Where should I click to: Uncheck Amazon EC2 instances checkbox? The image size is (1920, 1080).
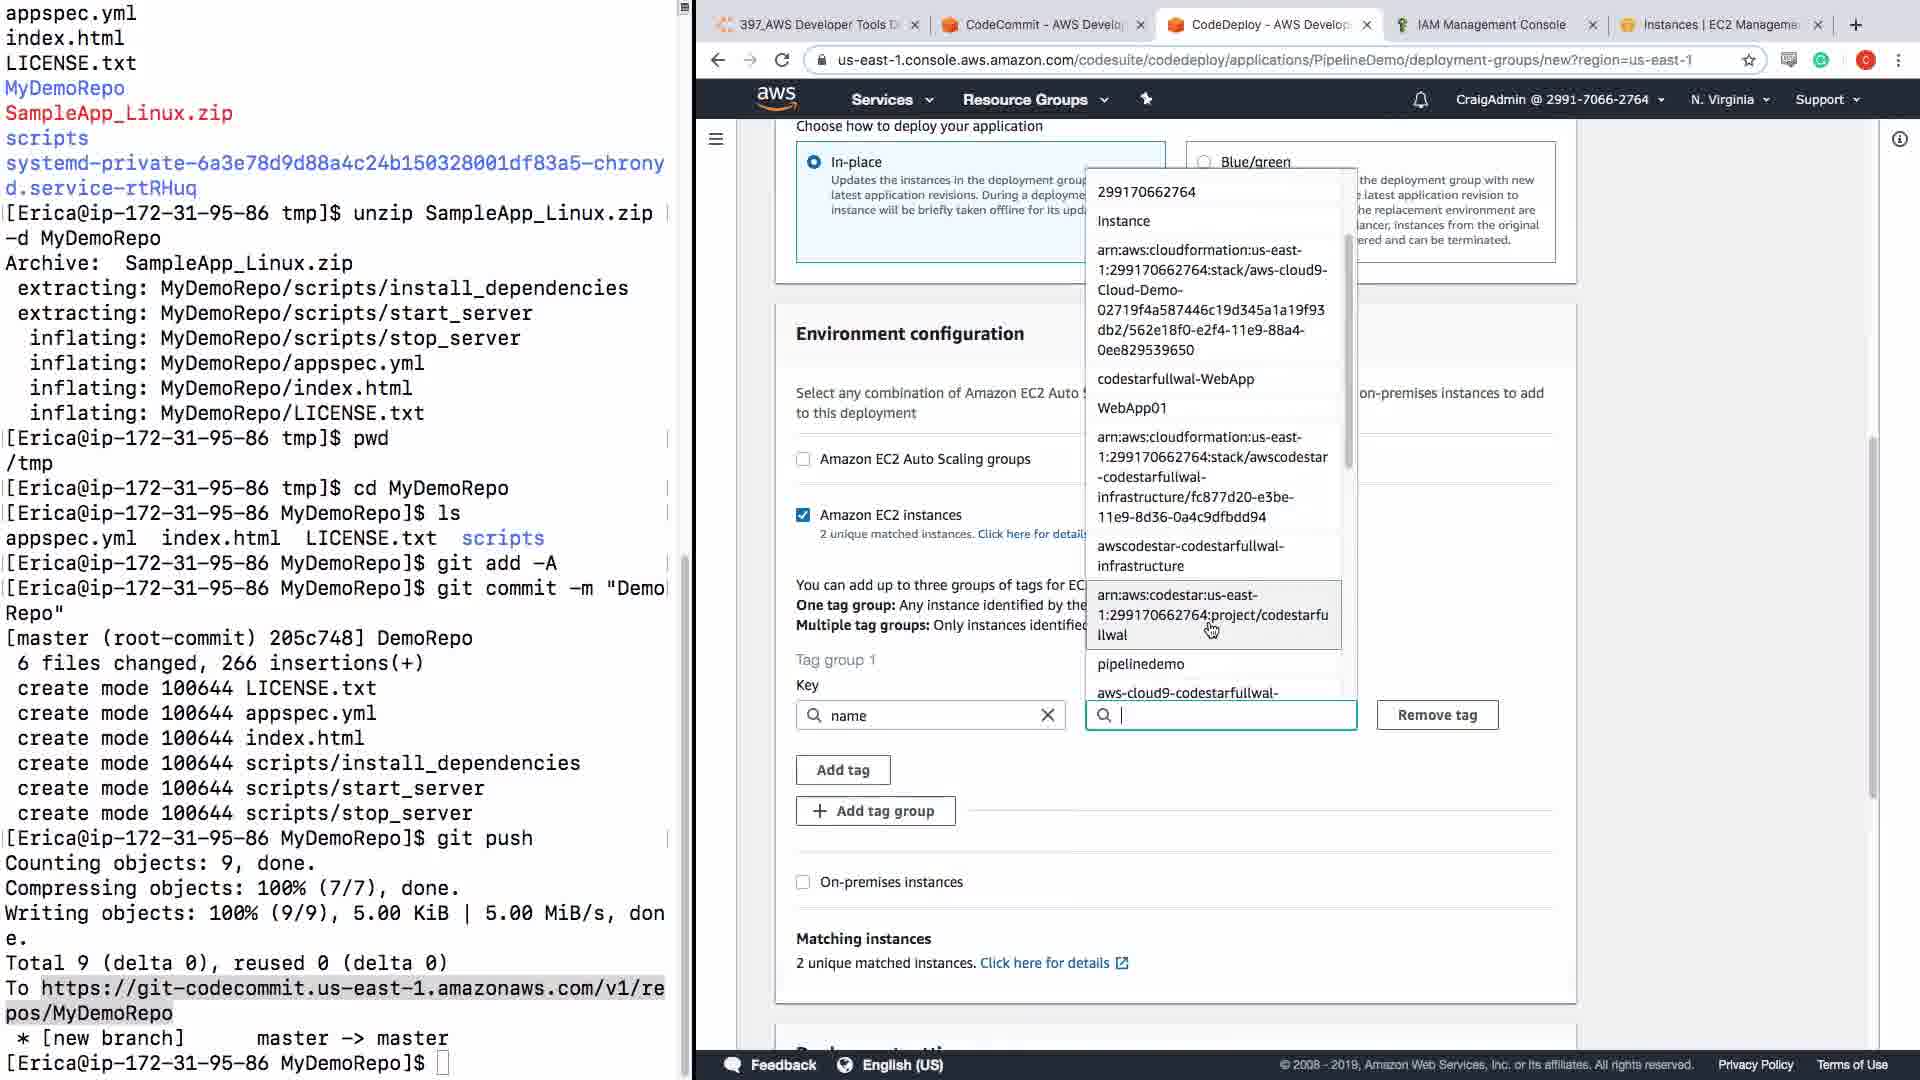coord(803,515)
